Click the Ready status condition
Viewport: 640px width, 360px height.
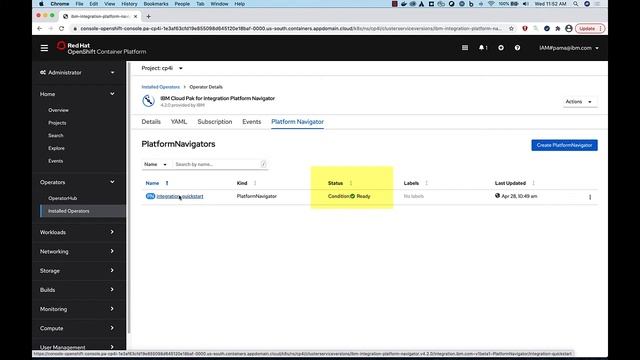tap(360, 196)
